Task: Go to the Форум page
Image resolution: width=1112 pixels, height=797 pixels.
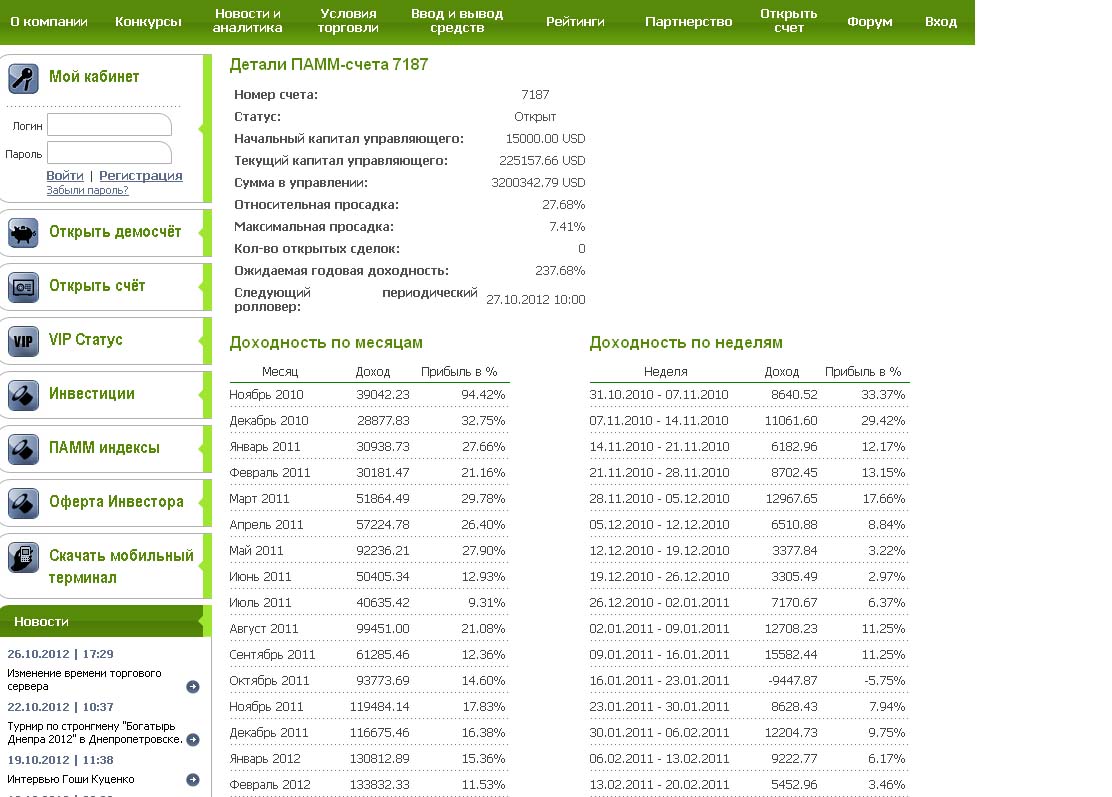Action: [869, 21]
